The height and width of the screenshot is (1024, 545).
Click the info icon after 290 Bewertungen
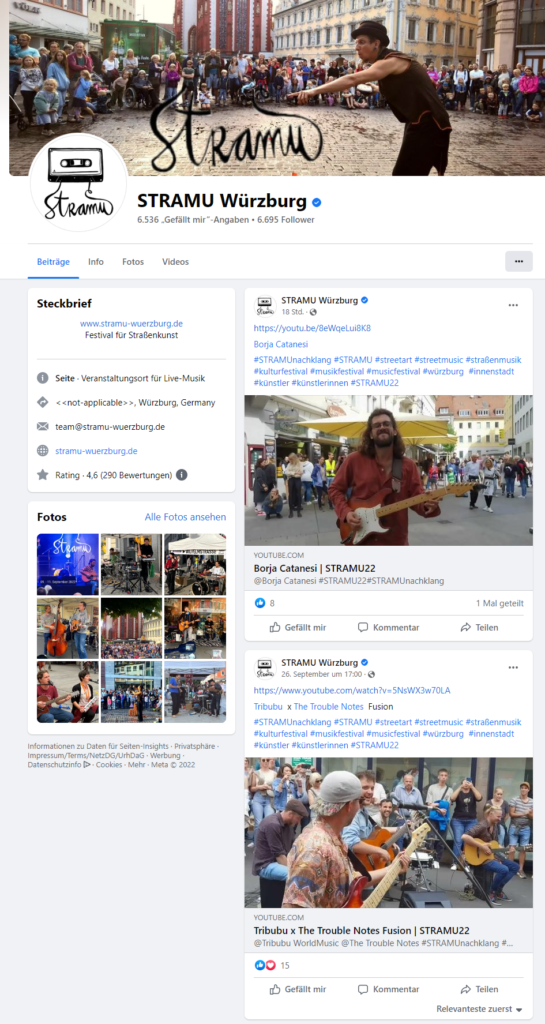[x=181, y=475]
